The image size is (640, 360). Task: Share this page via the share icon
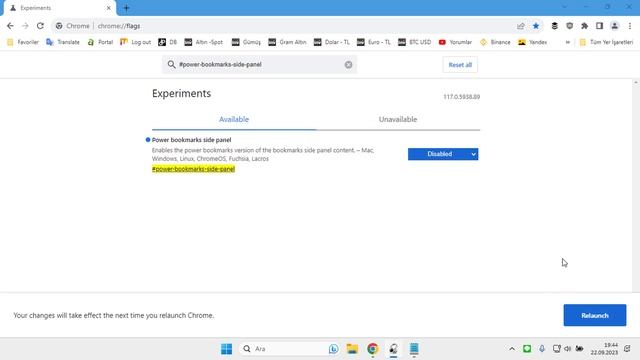(x=520, y=26)
